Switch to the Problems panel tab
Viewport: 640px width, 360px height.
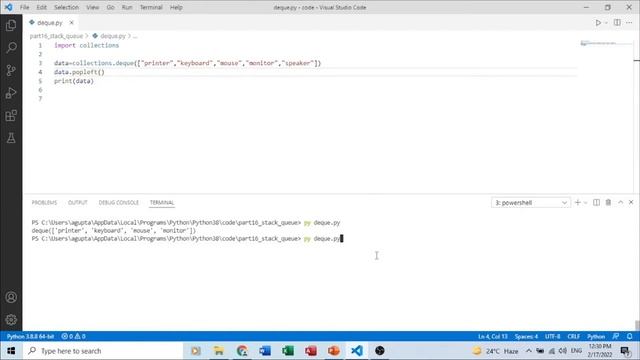click(x=44, y=203)
